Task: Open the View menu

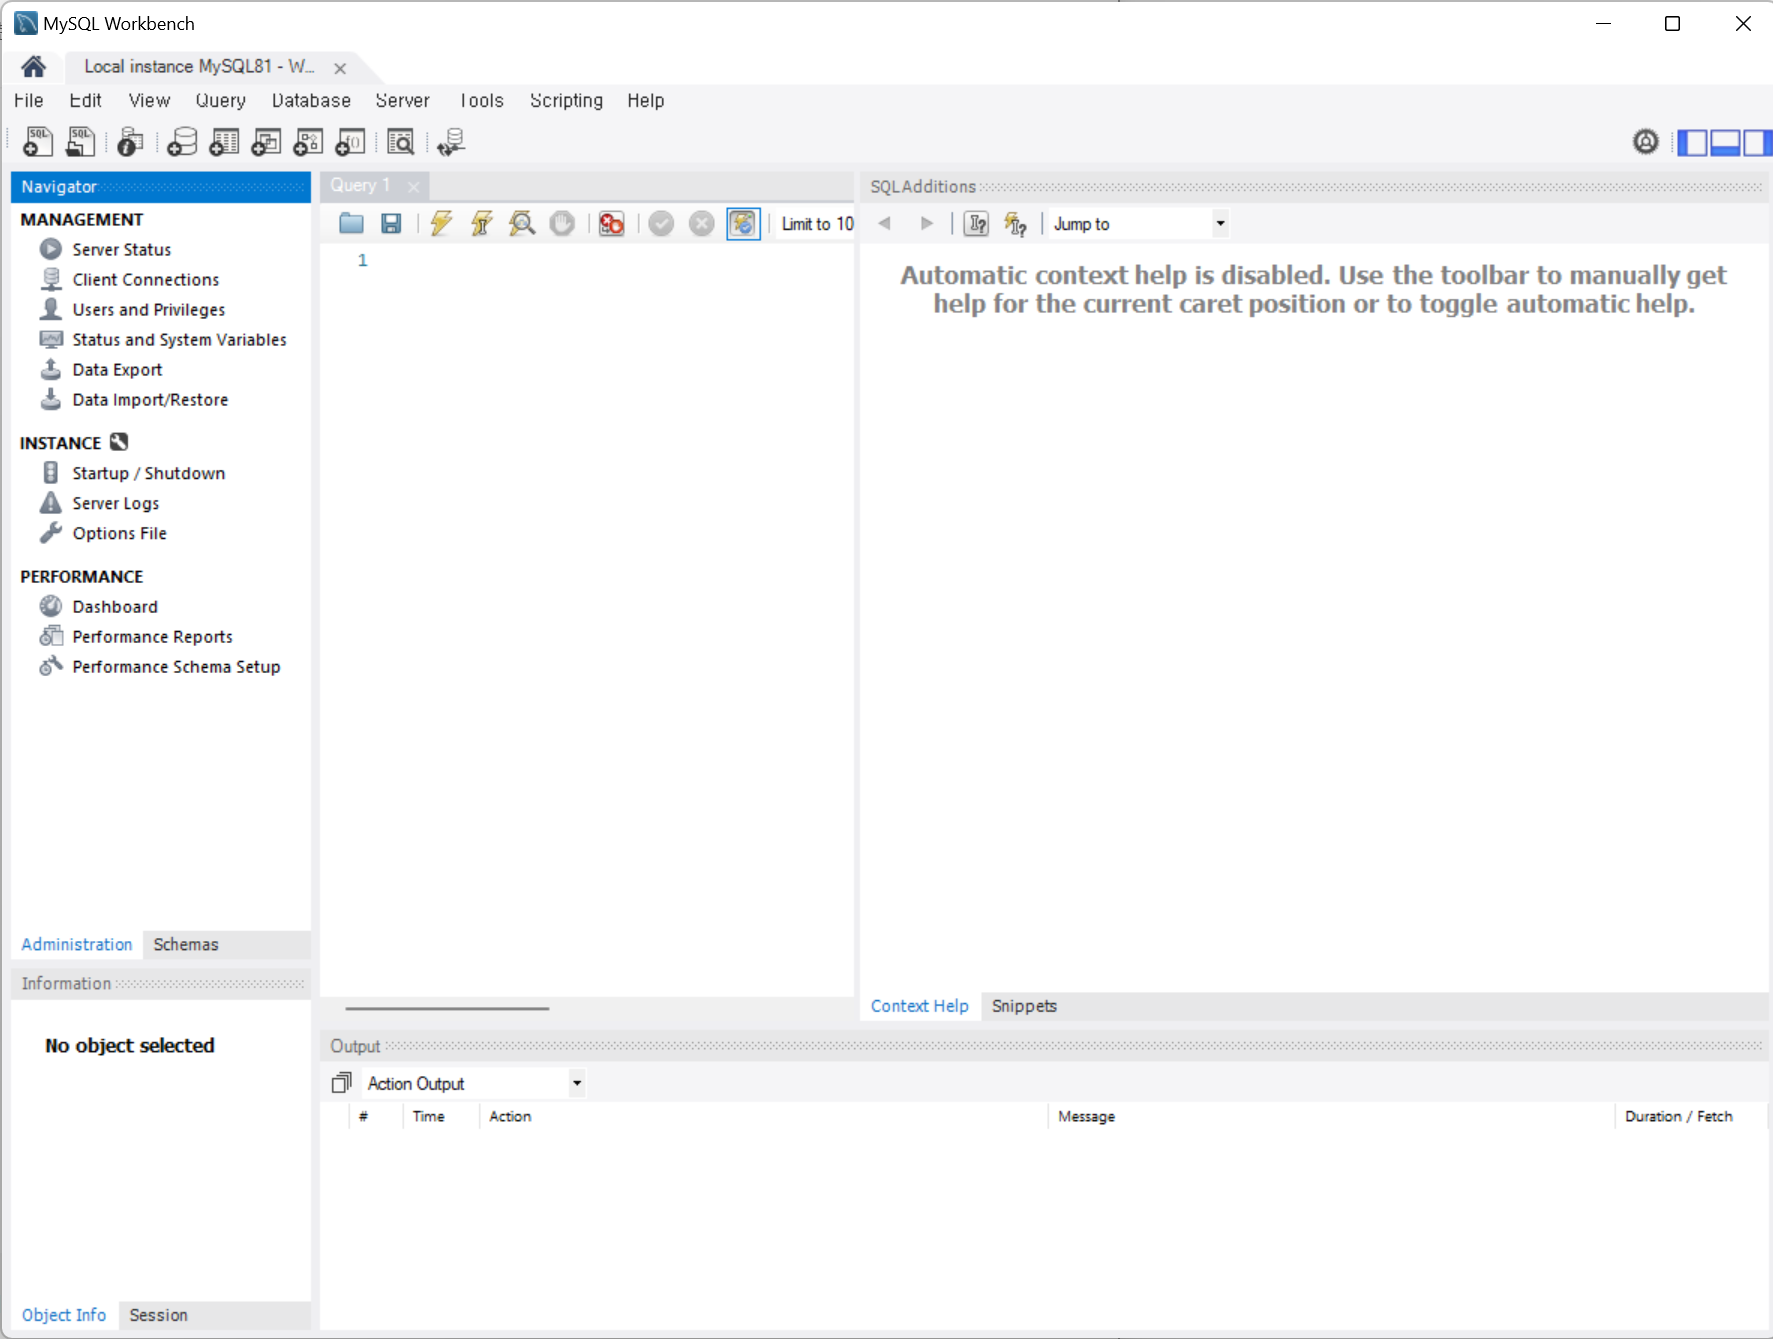Action: (x=149, y=100)
